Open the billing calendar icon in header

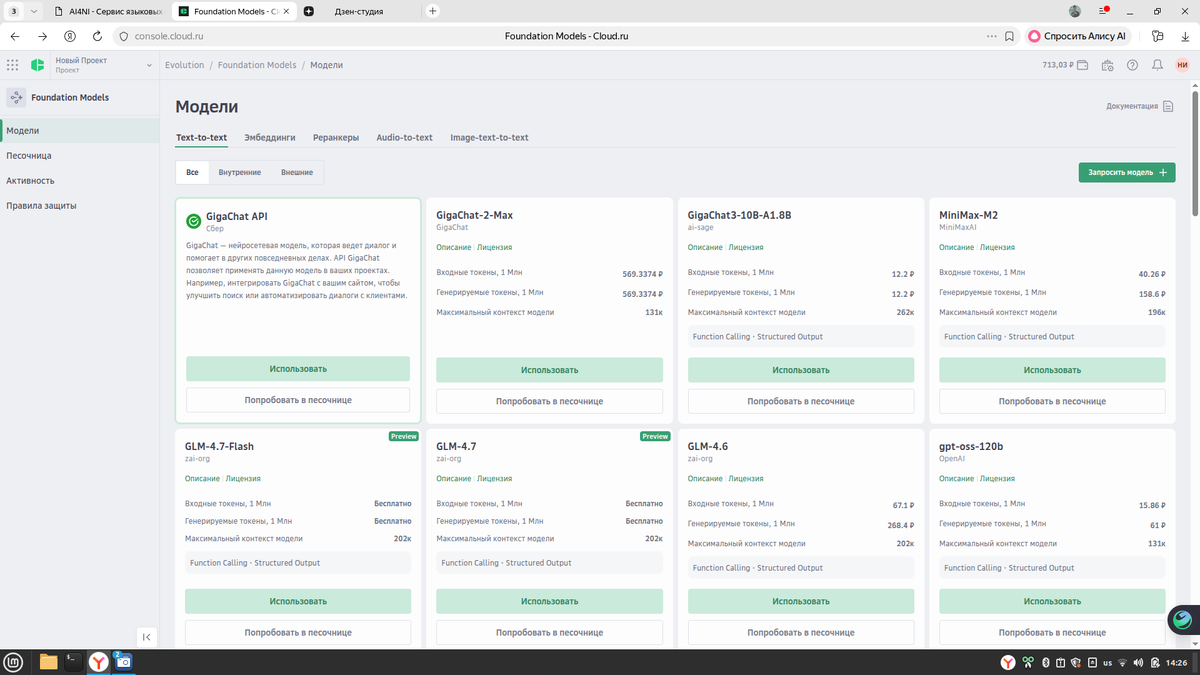click(1108, 65)
